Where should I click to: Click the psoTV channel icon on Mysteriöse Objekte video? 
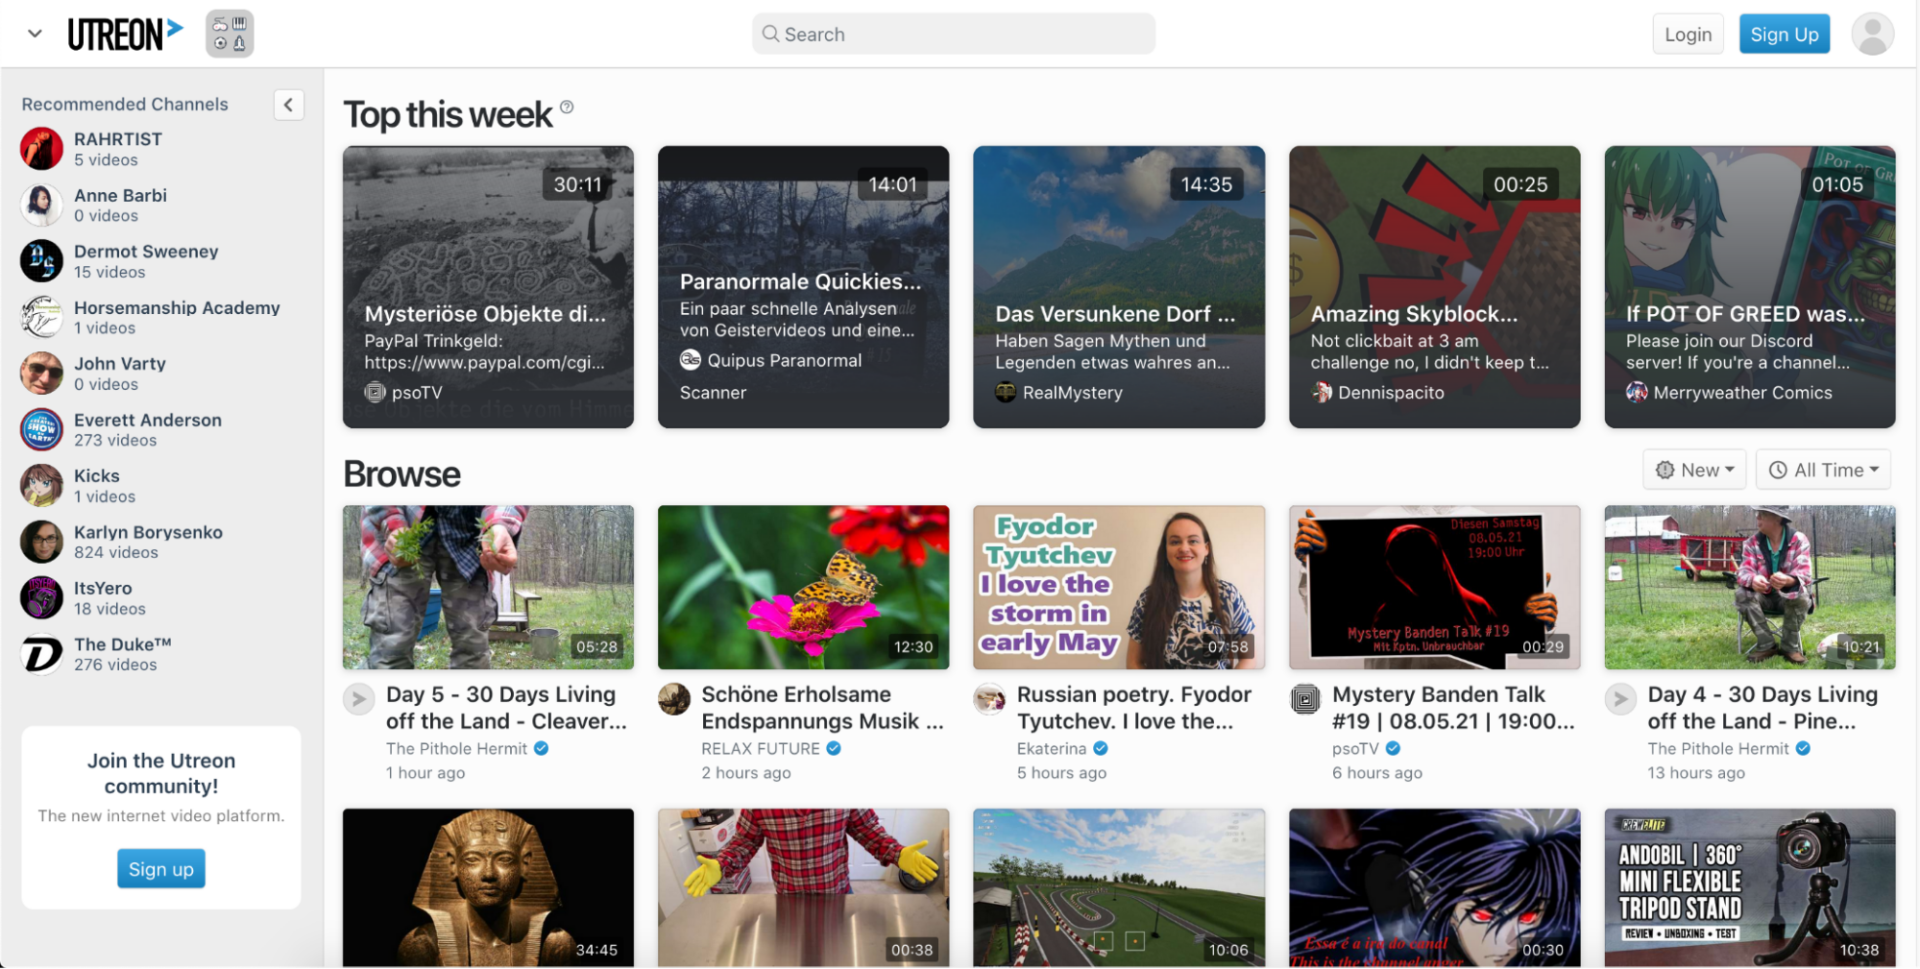[374, 392]
